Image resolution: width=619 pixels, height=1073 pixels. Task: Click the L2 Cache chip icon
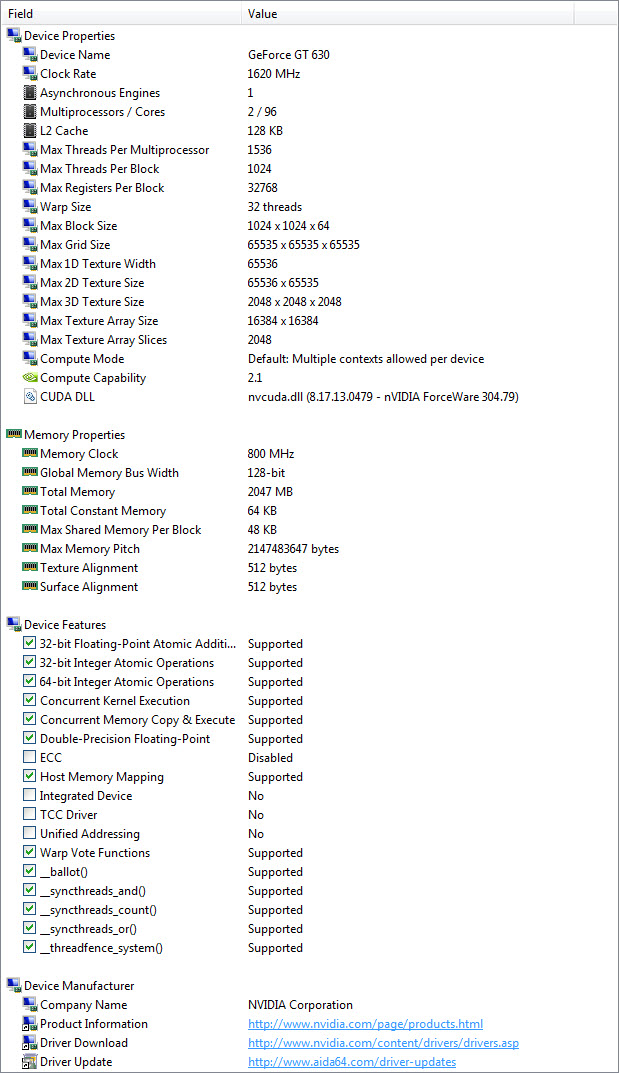point(29,130)
